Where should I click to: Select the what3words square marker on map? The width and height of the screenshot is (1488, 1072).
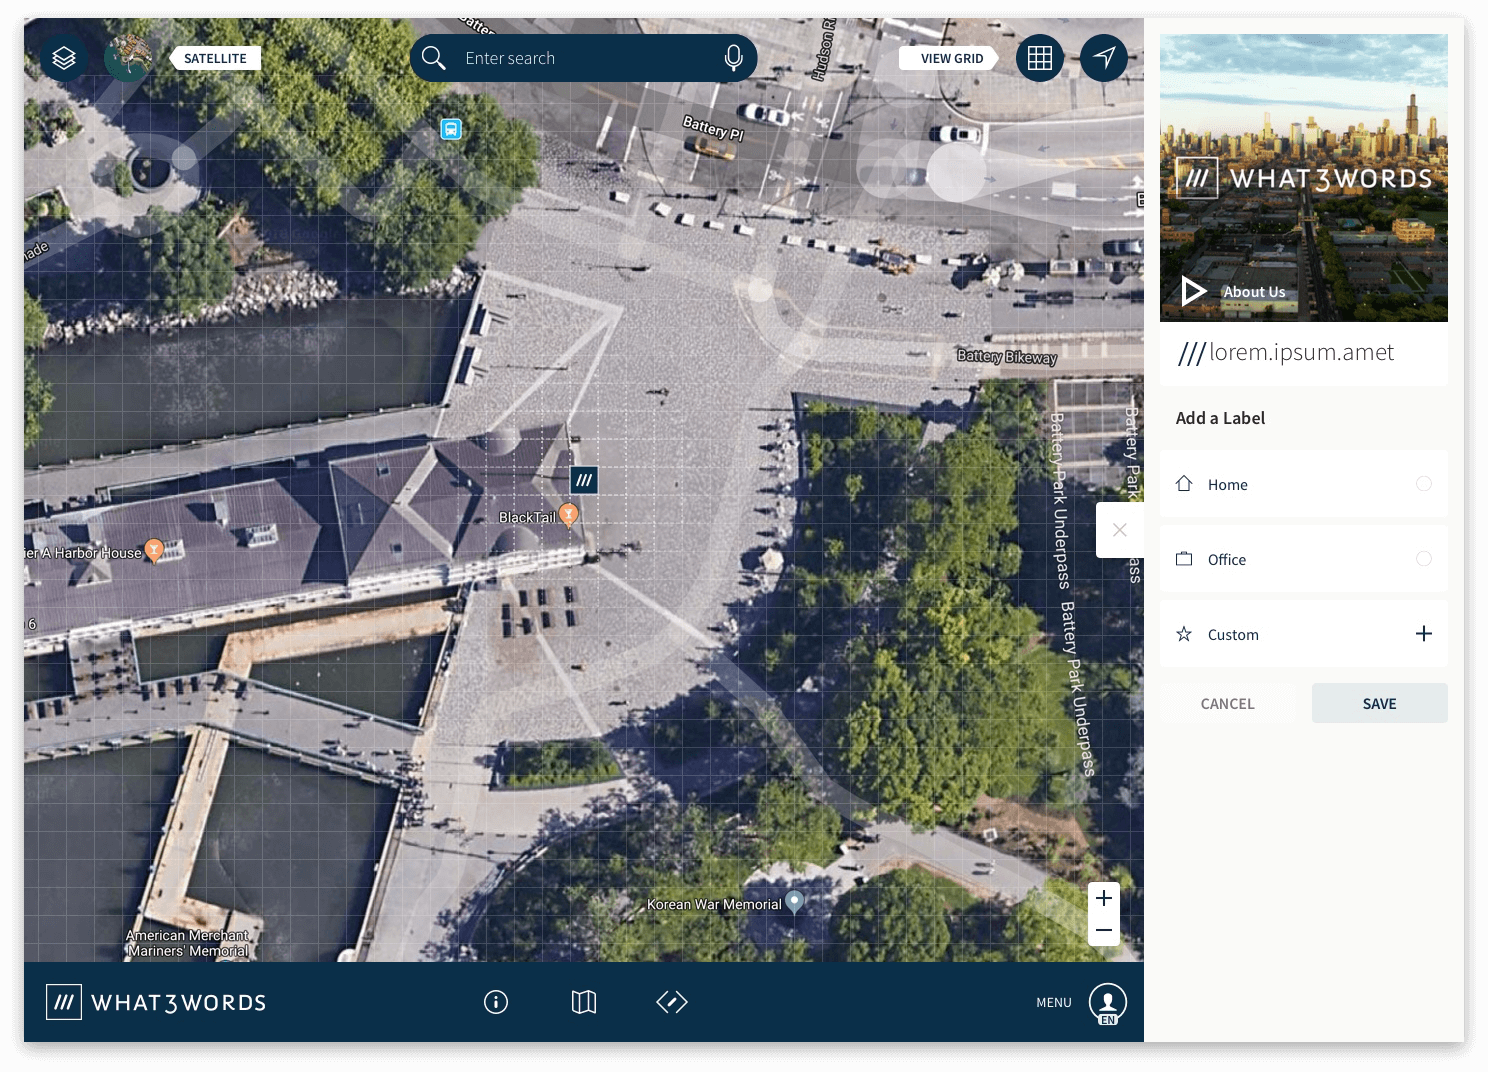point(584,480)
